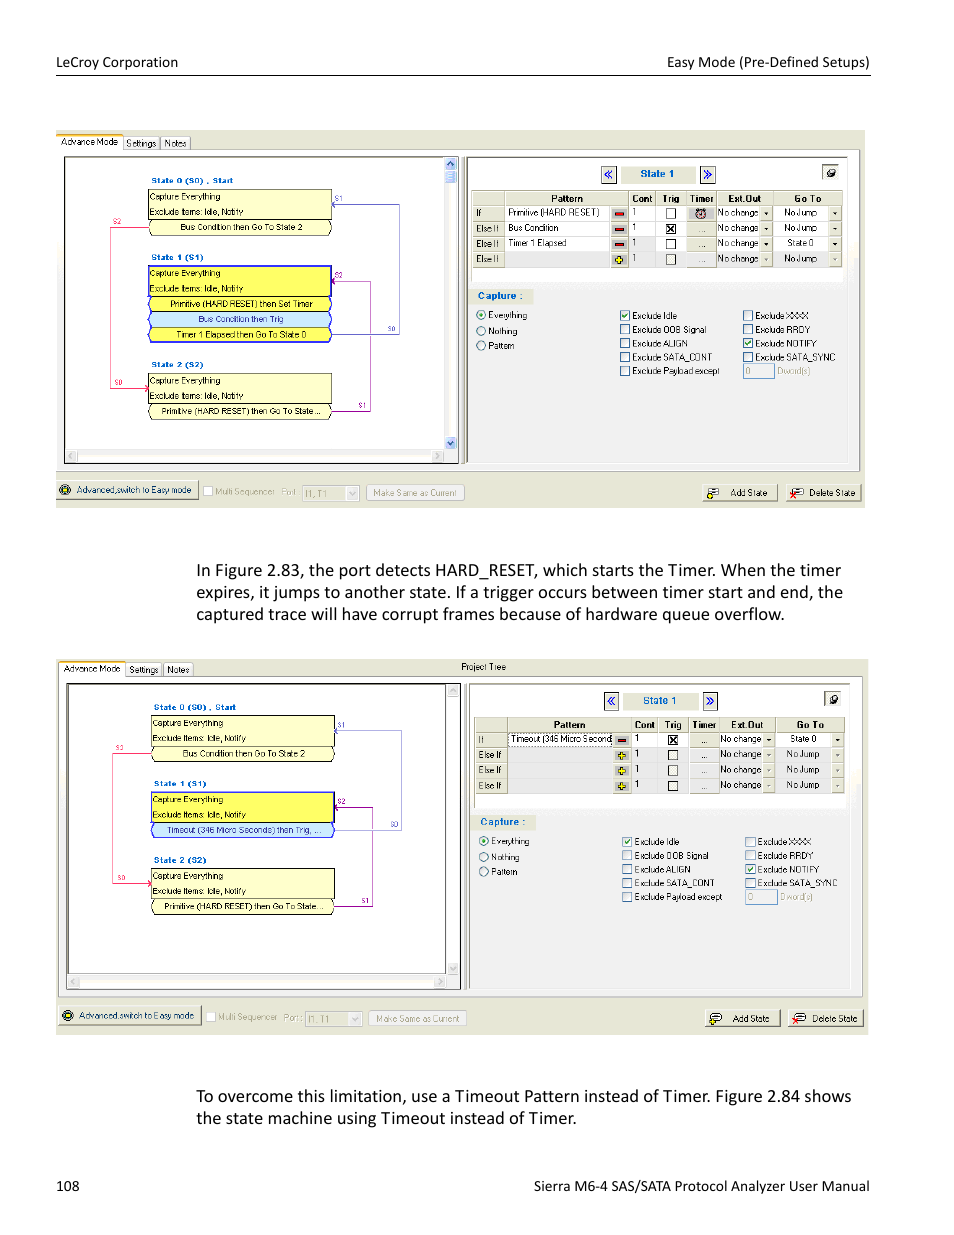Image resolution: width=954 pixels, height=1235 pixels.
Task: Click blue 'Bus Condition then Trig' block
Action: pos(240,319)
